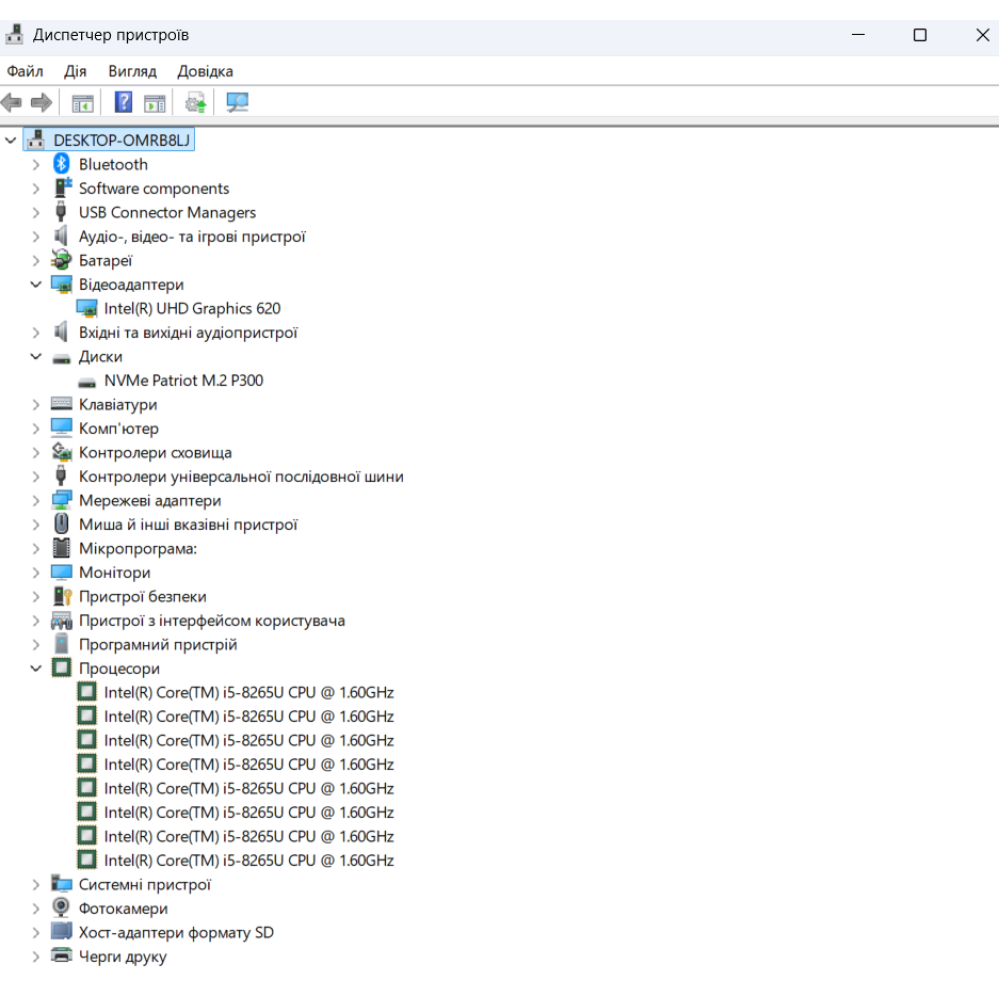Click the blue Help question mark icon
The image size is (1000, 1000).
click(x=123, y=102)
